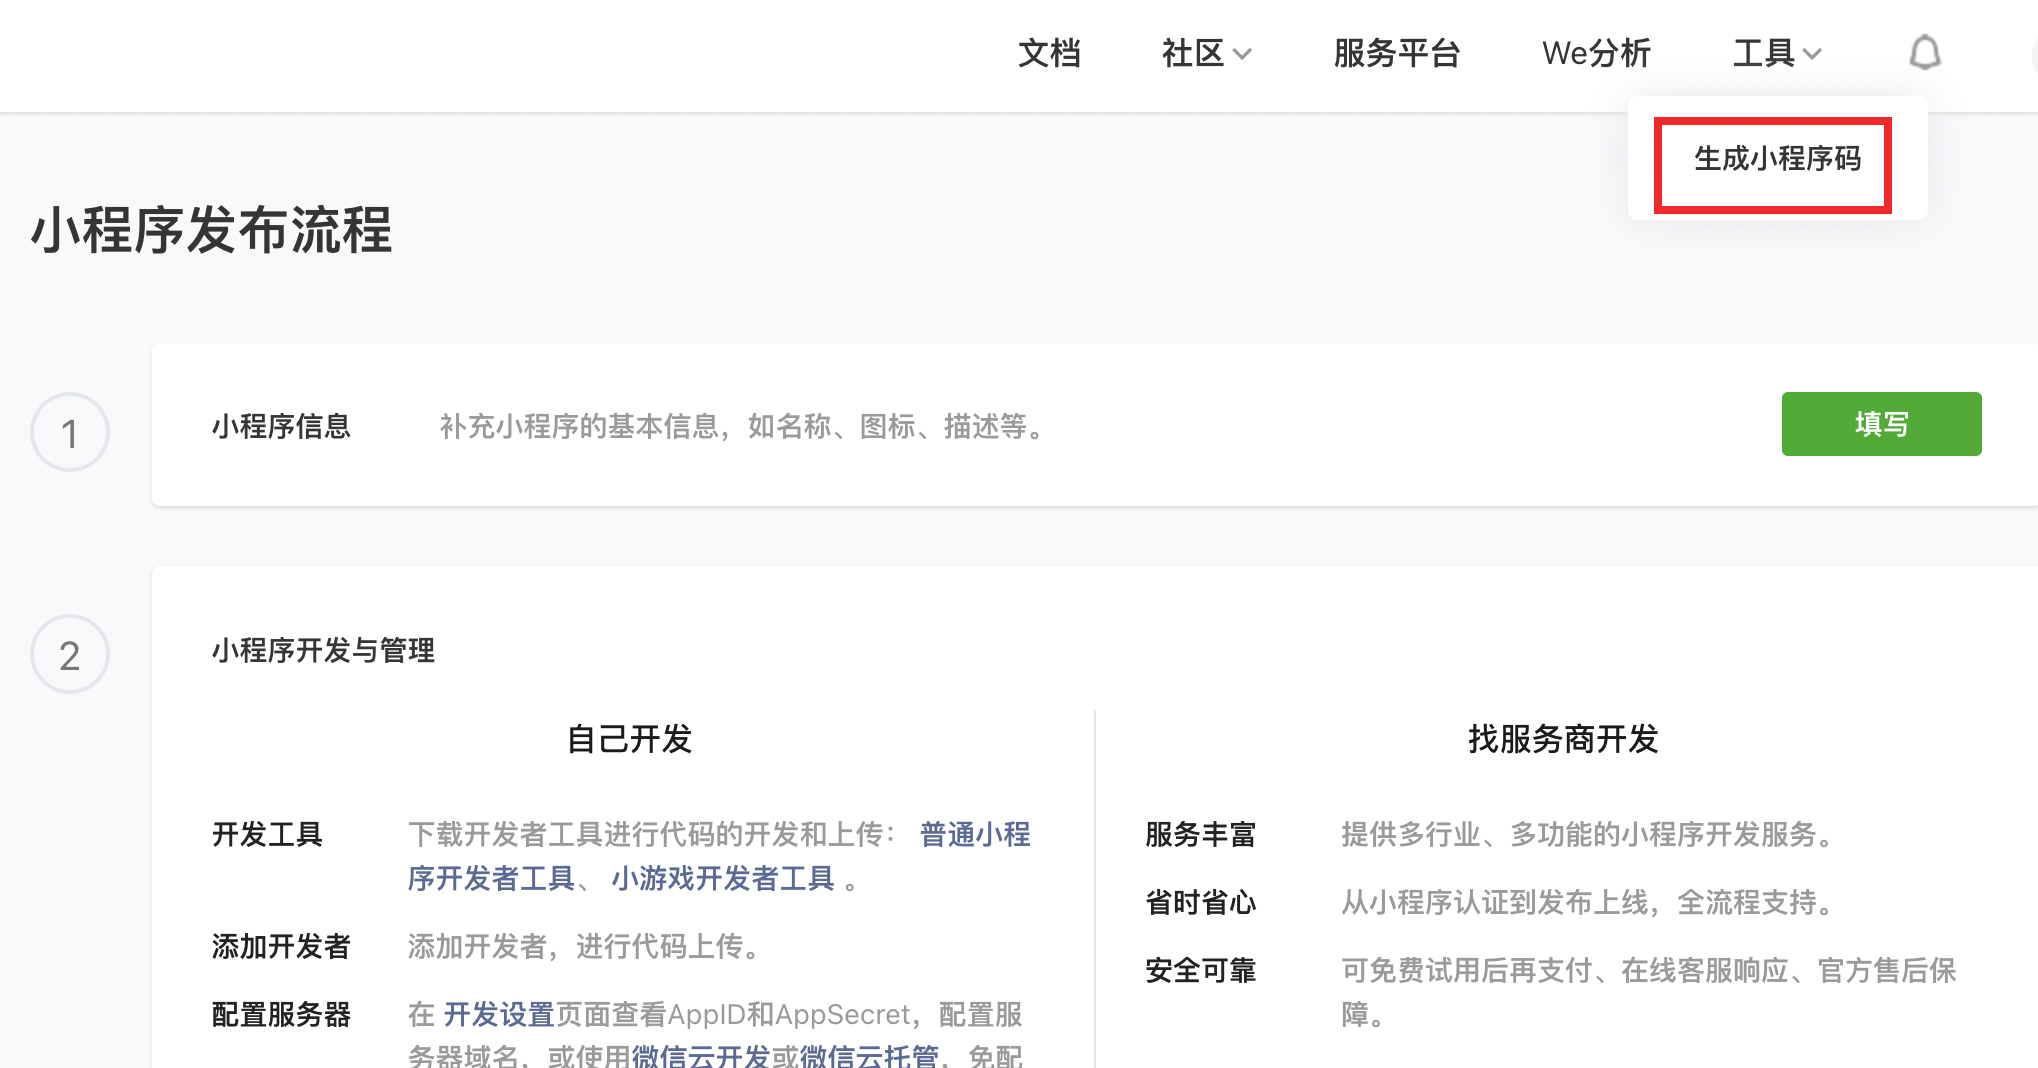The width and height of the screenshot is (2038, 1068).
Task: Click the green 填写 button
Action: pos(1881,424)
